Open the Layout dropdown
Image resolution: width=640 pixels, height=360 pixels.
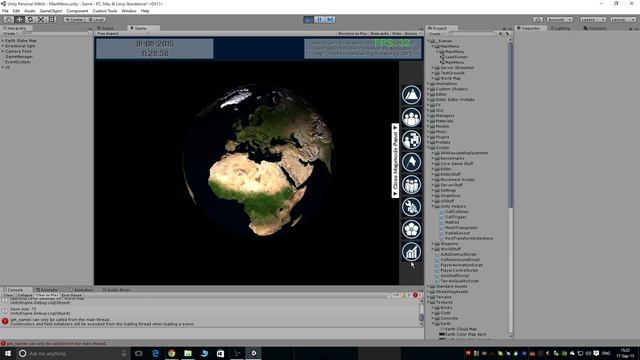pos(622,20)
